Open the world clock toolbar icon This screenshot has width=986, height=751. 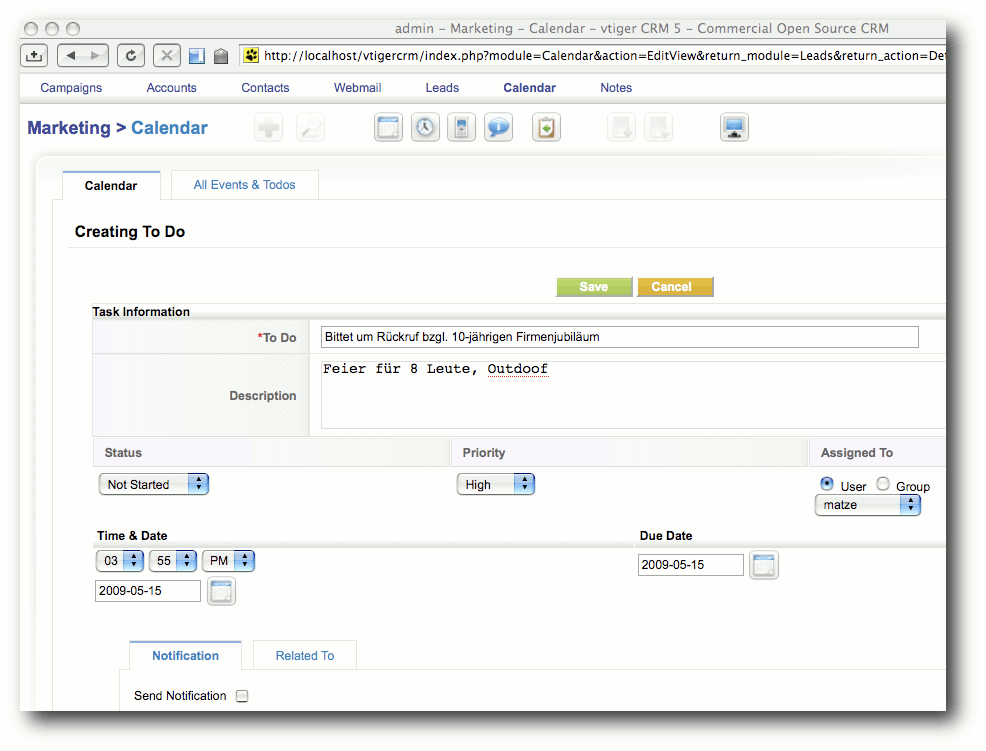pos(425,128)
